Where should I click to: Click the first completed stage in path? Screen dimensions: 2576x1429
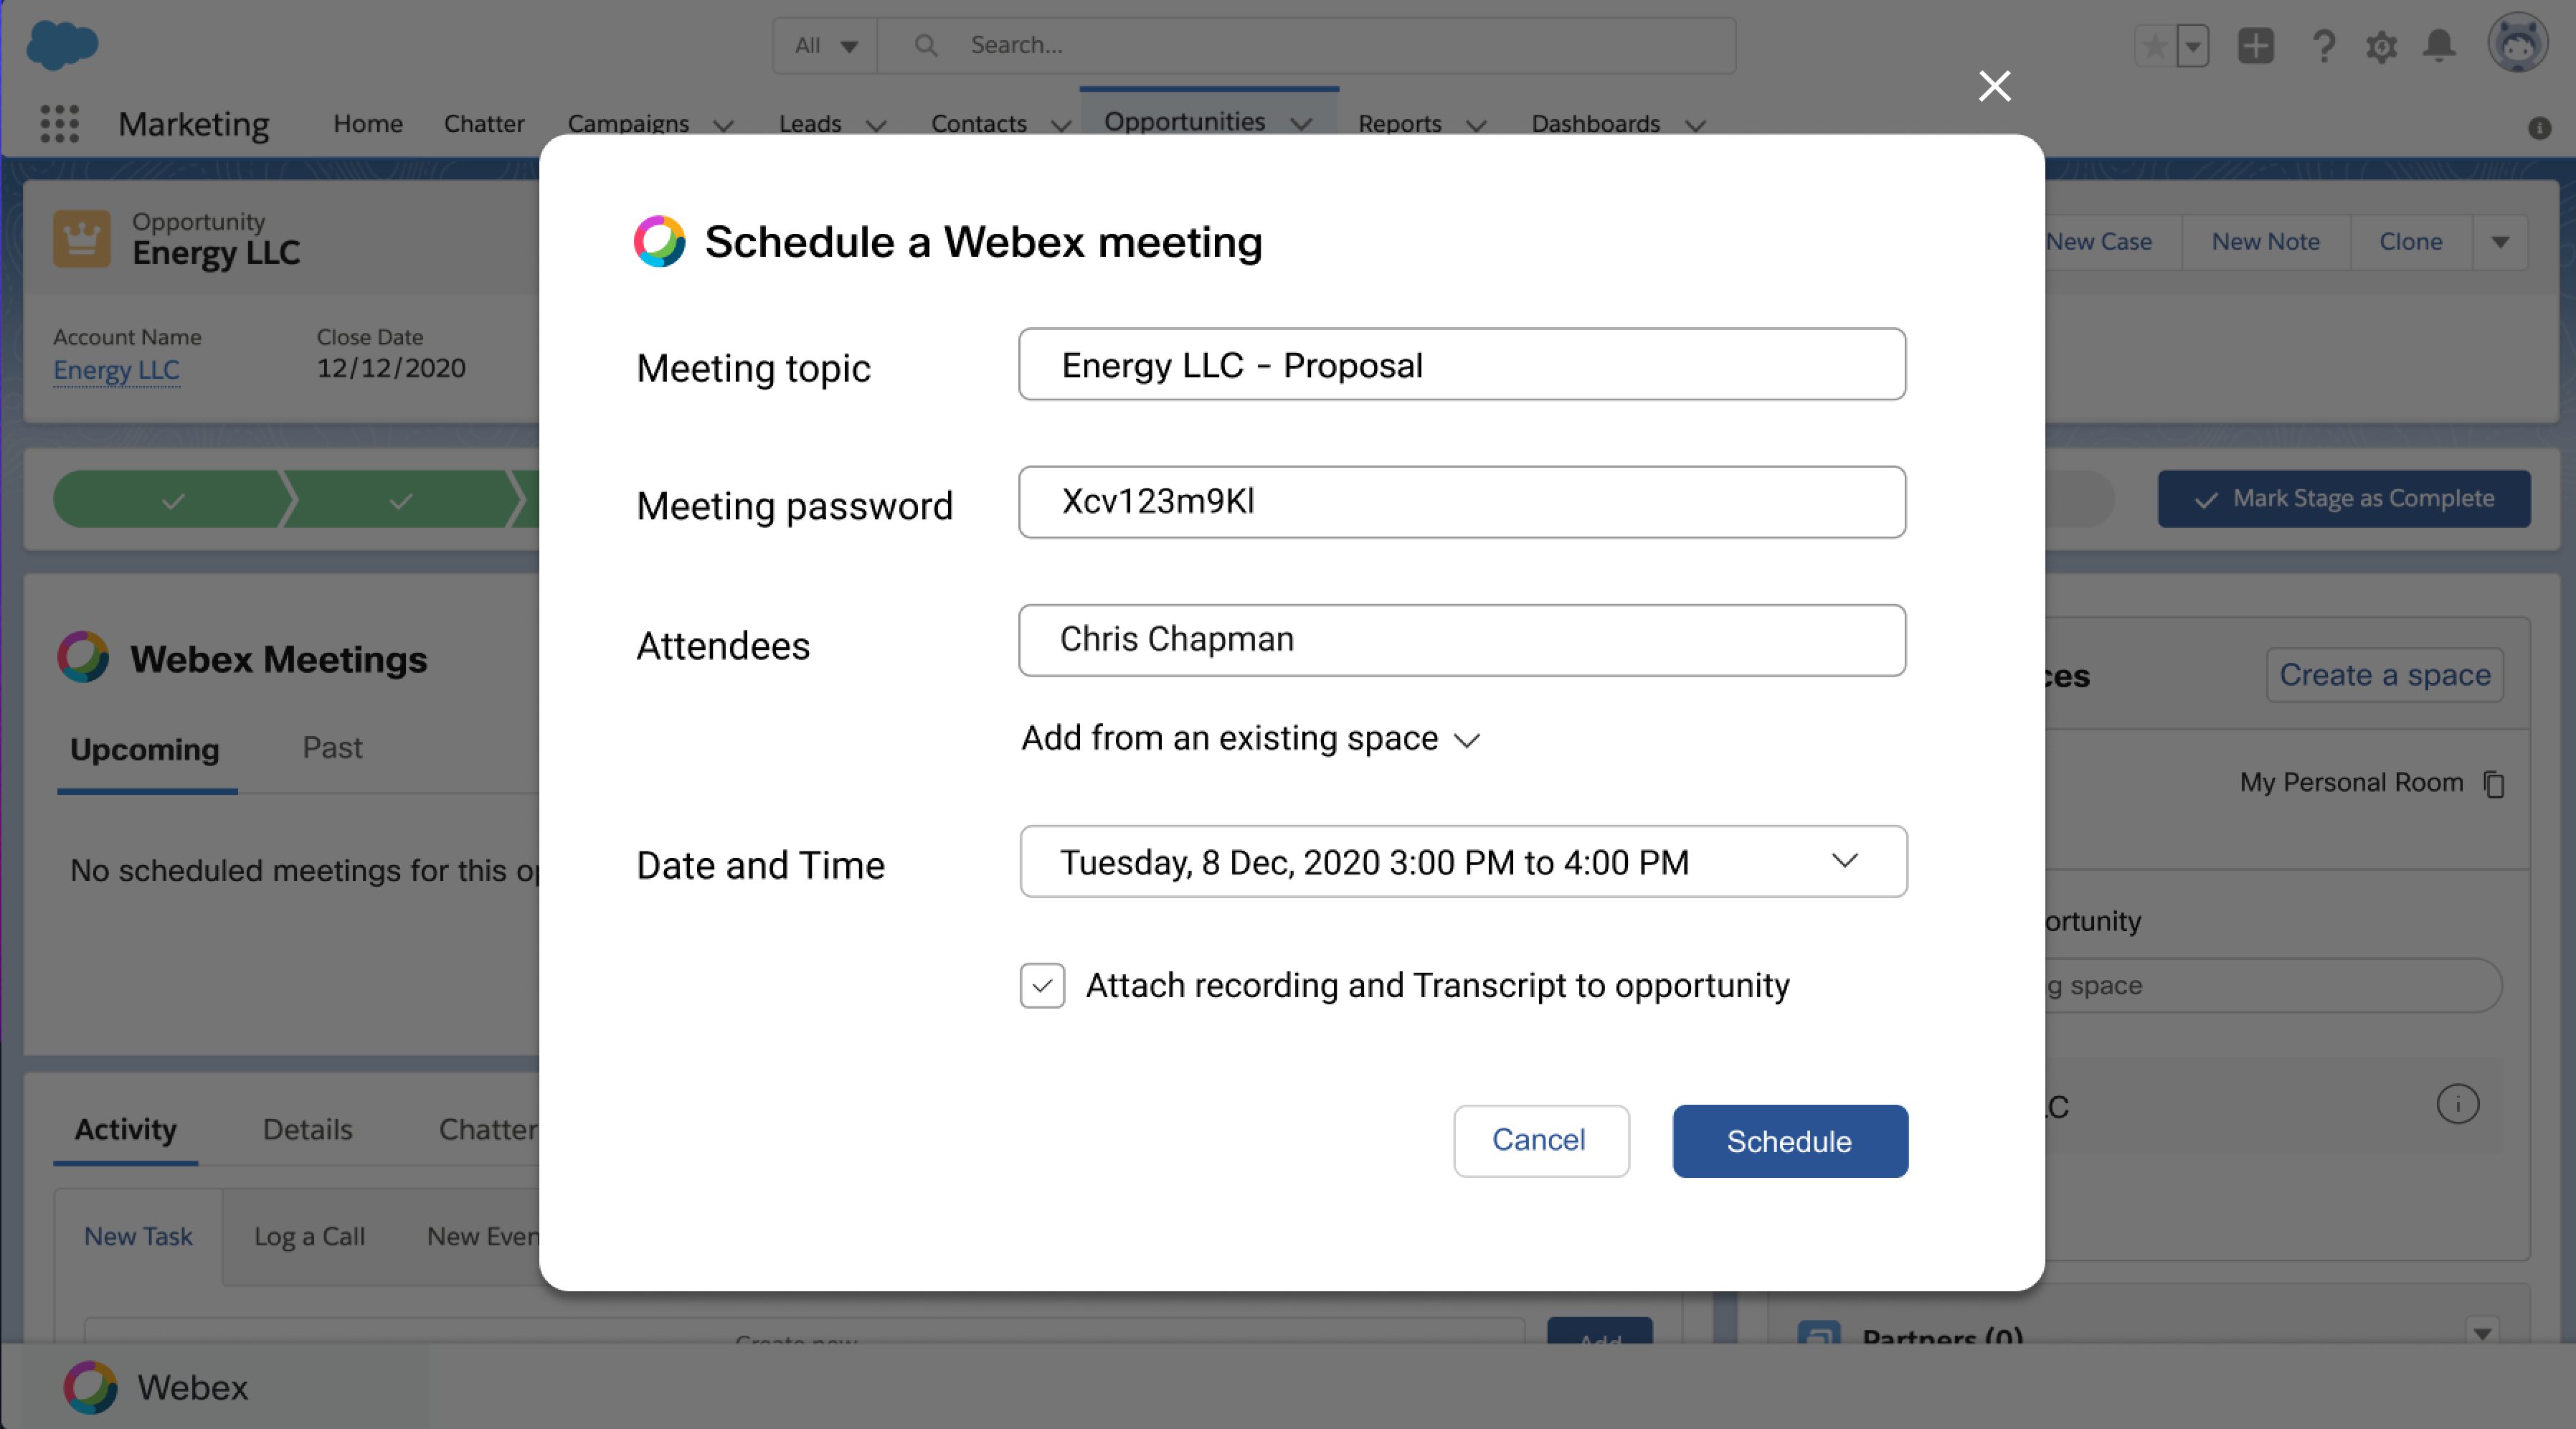(173, 499)
